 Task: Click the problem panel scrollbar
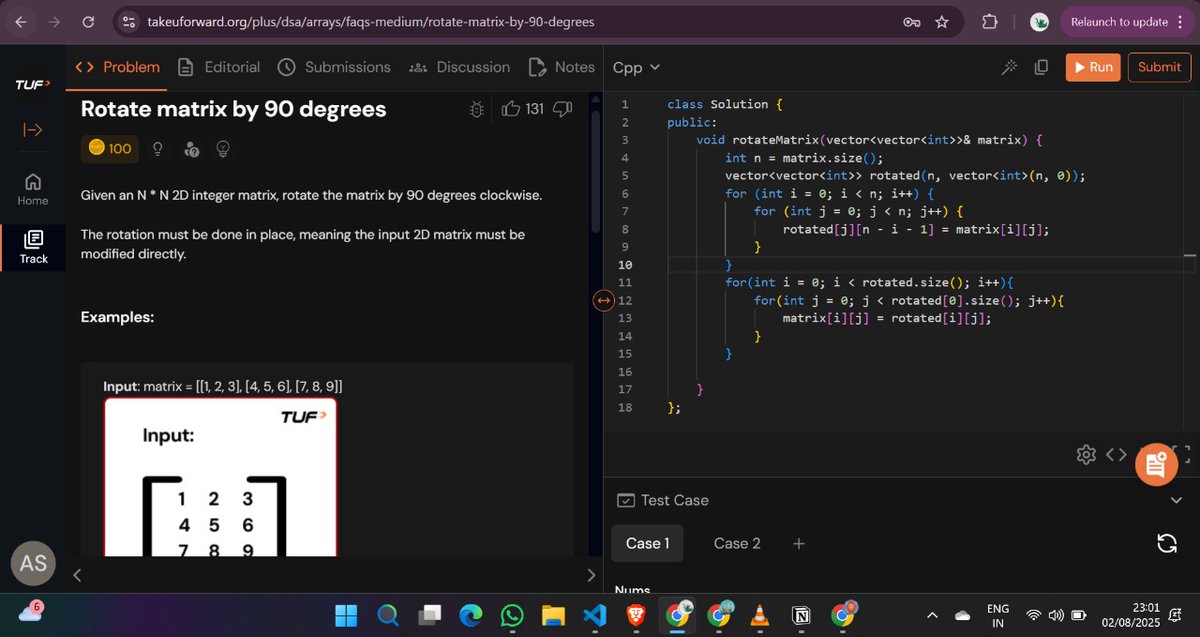coord(597,170)
